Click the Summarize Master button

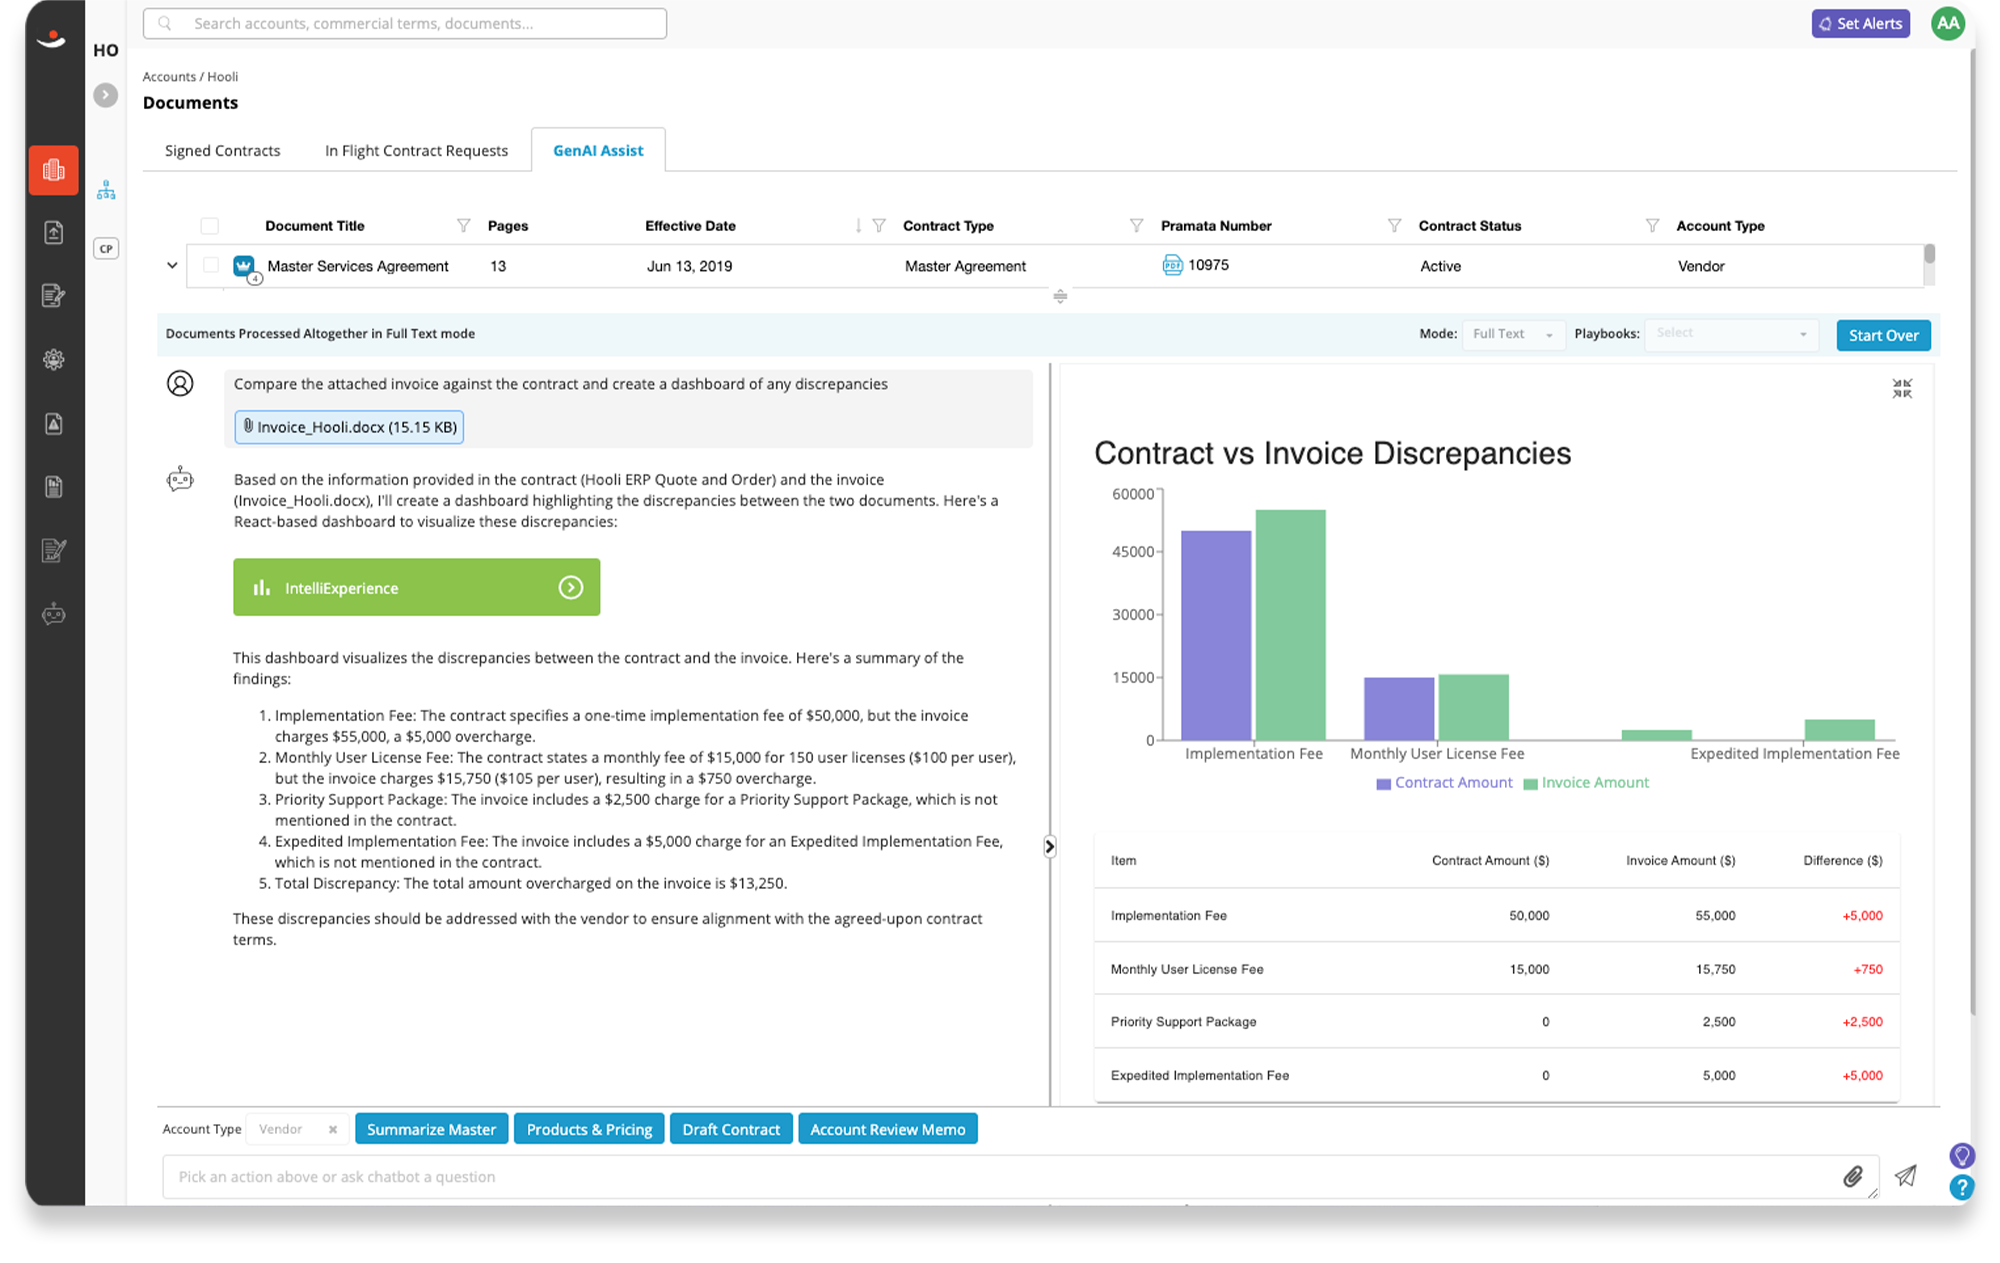point(431,1129)
